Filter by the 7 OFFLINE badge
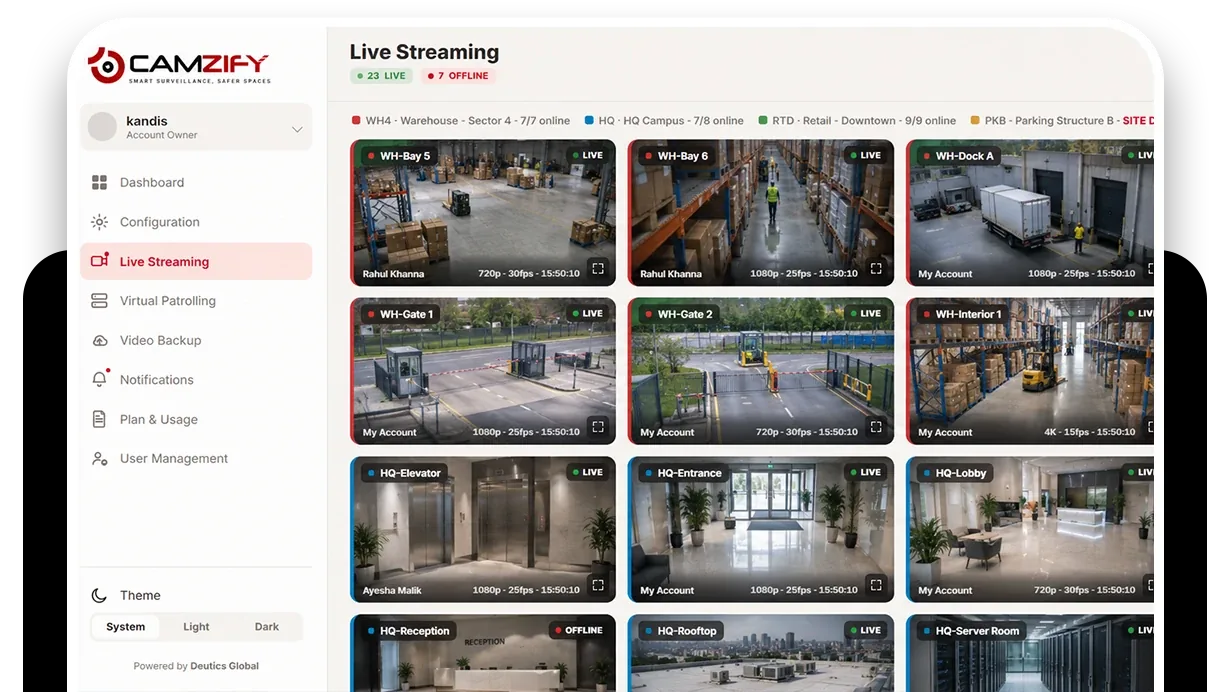The image size is (1229, 692). click(x=458, y=76)
